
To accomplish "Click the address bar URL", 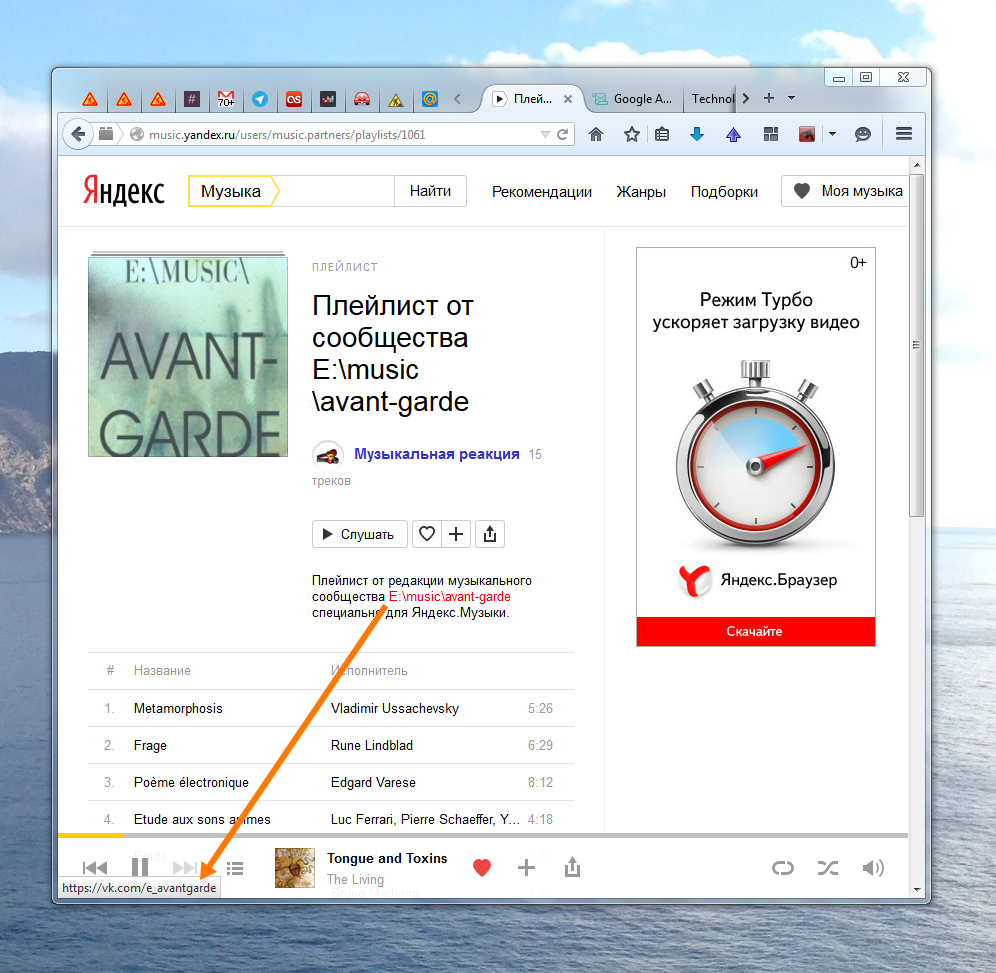I will point(287,135).
